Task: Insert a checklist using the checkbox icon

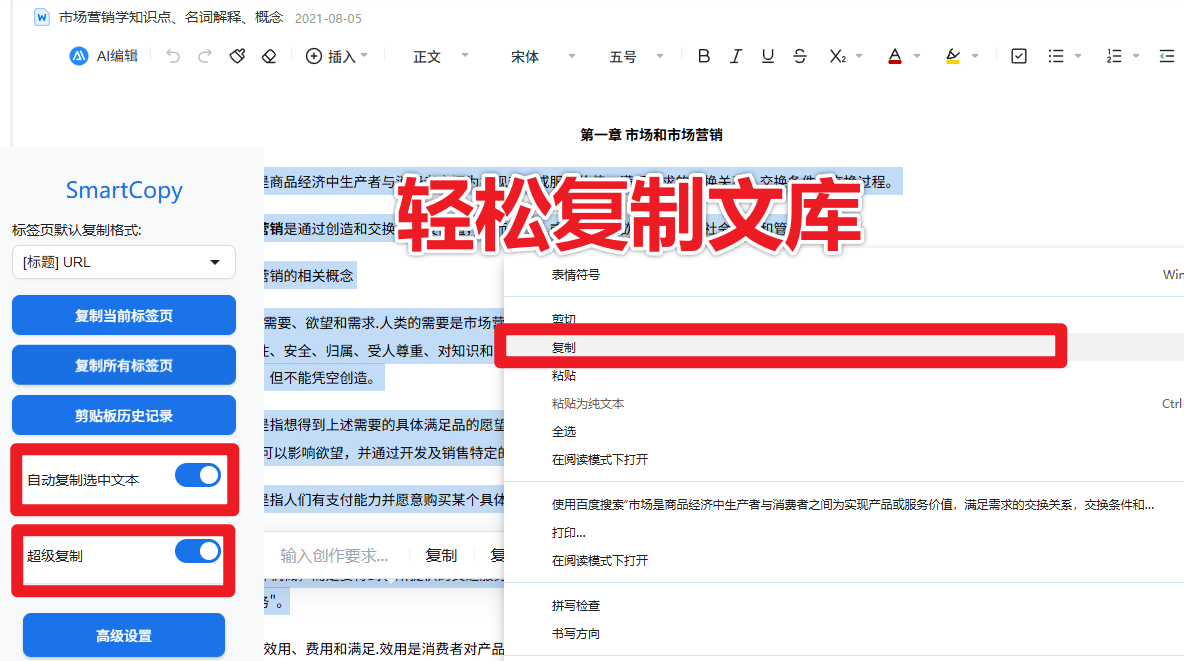Action: [x=1018, y=56]
